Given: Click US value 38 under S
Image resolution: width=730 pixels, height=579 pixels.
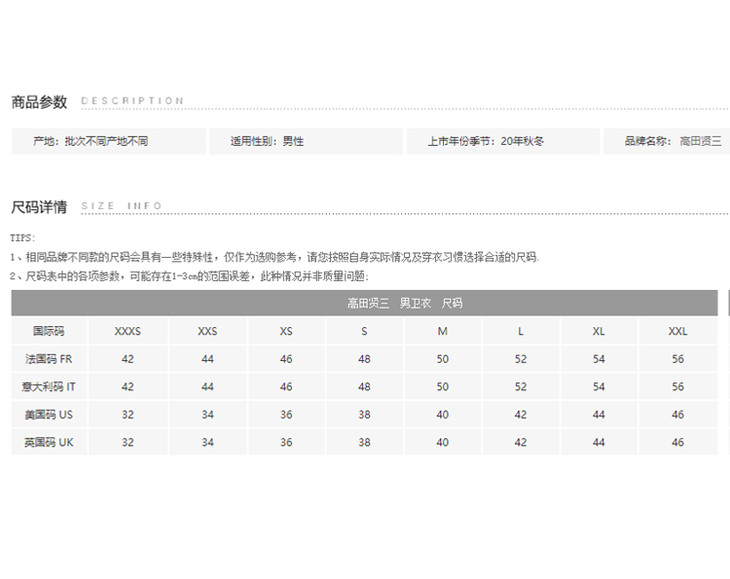Looking at the screenshot, I should pos(364,414).
